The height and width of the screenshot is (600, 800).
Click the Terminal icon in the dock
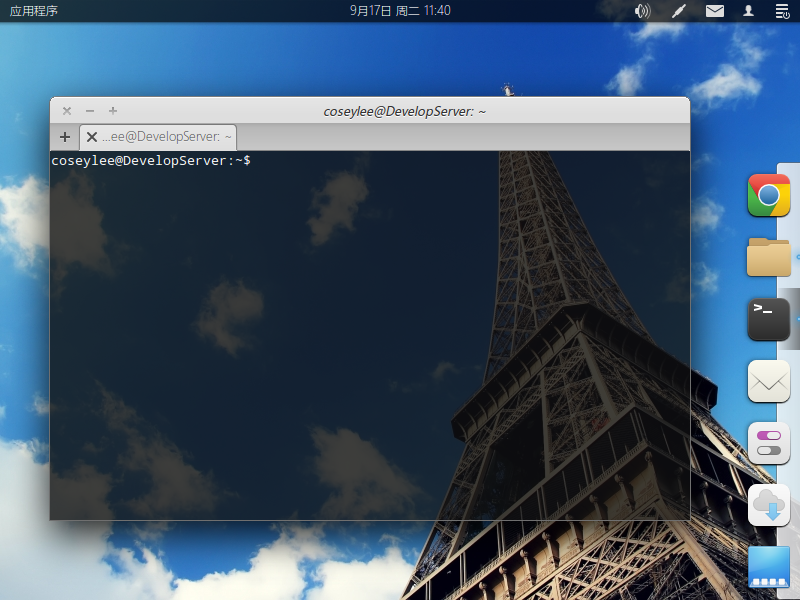coord(768,320)
